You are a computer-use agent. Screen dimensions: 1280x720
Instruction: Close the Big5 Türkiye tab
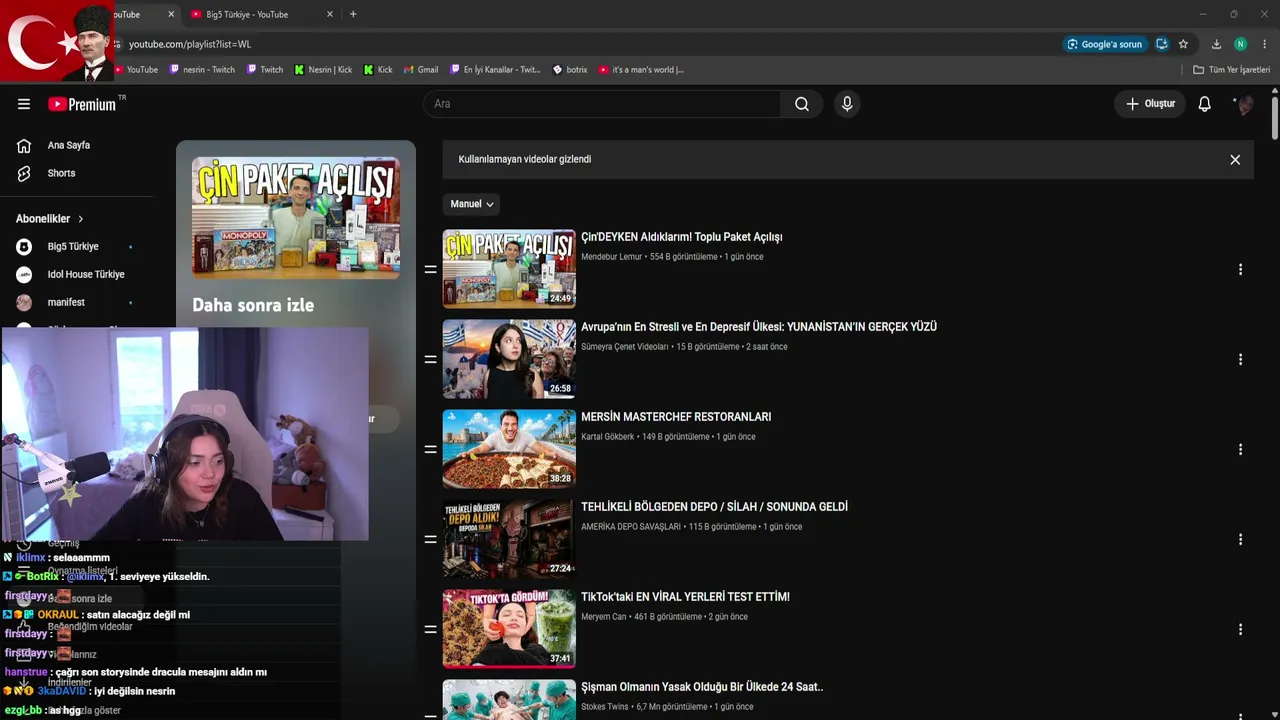point(330,14)
